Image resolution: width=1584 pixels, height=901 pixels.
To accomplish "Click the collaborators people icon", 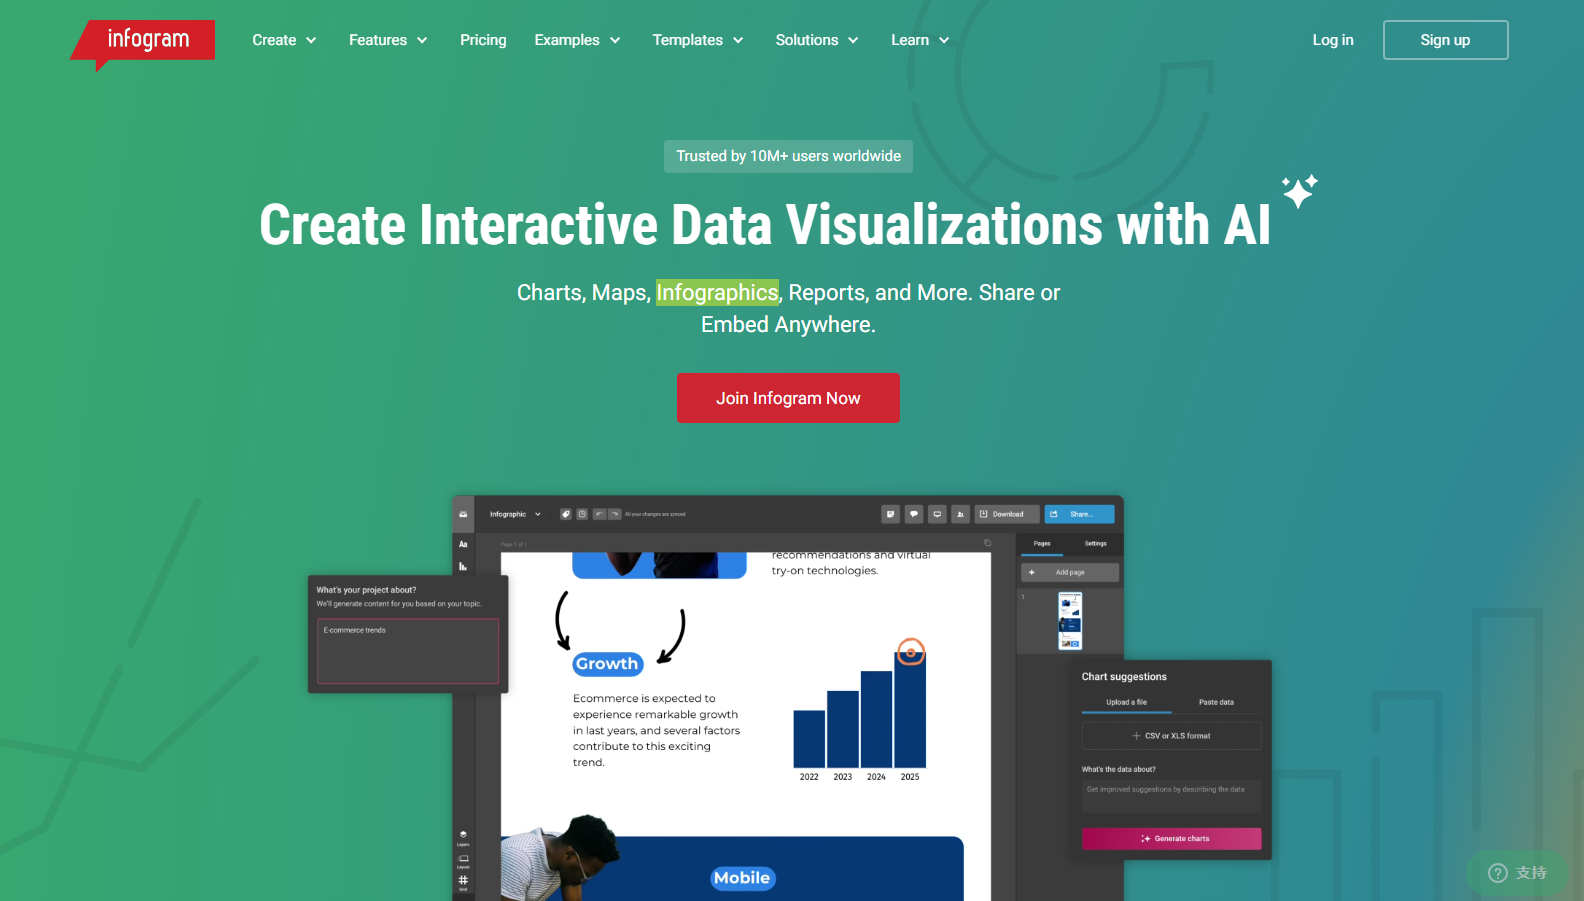I will click(x=960, y=514).
